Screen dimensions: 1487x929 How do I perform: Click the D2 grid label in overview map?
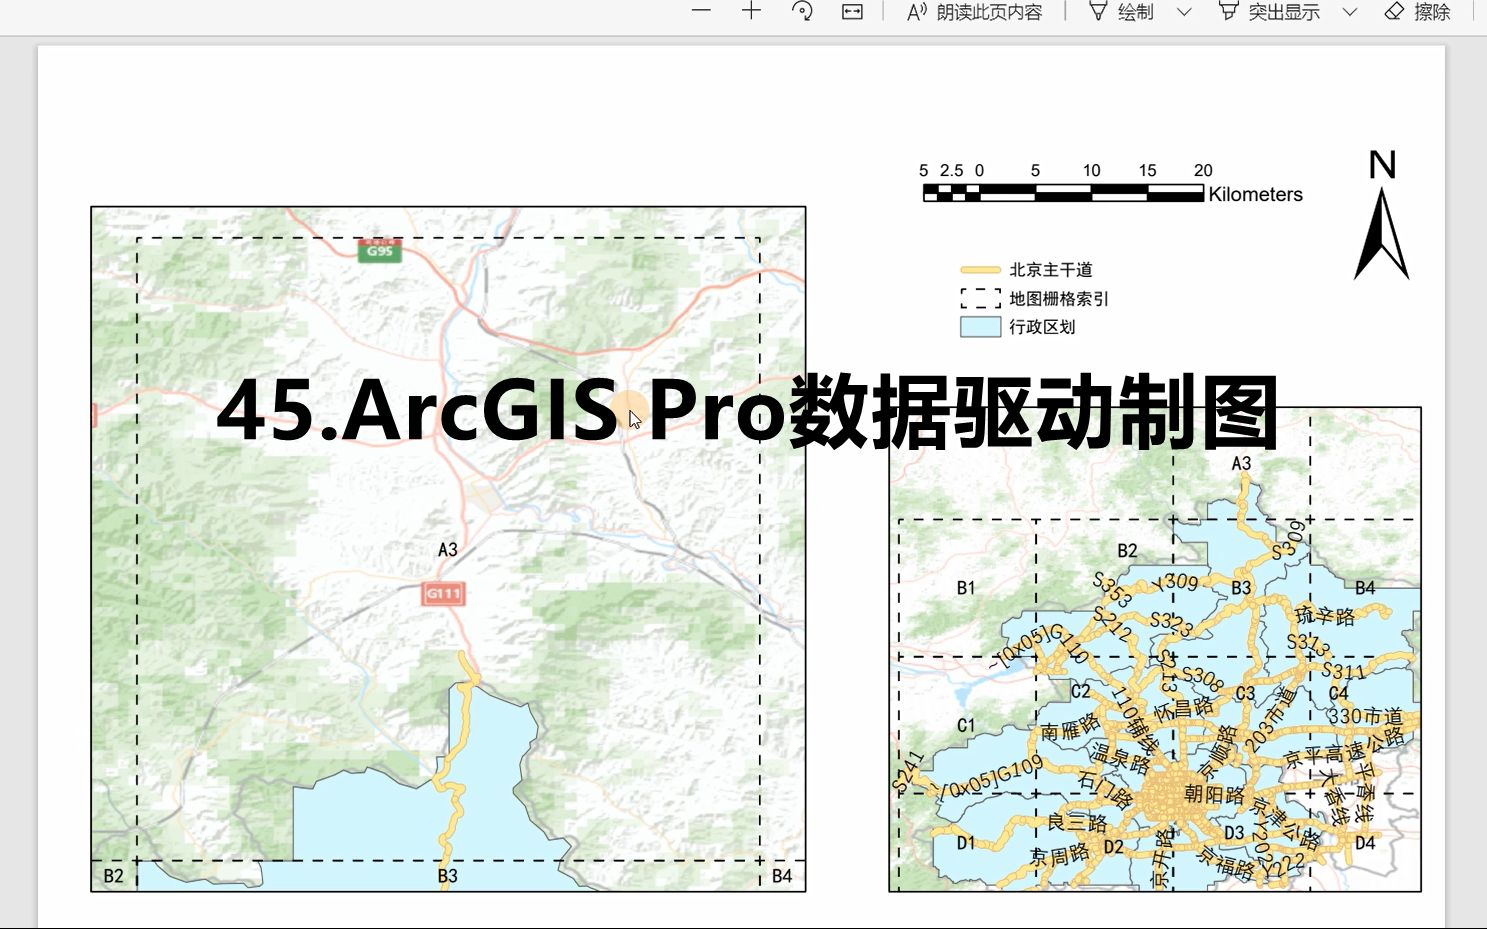tap(1114, 847)
